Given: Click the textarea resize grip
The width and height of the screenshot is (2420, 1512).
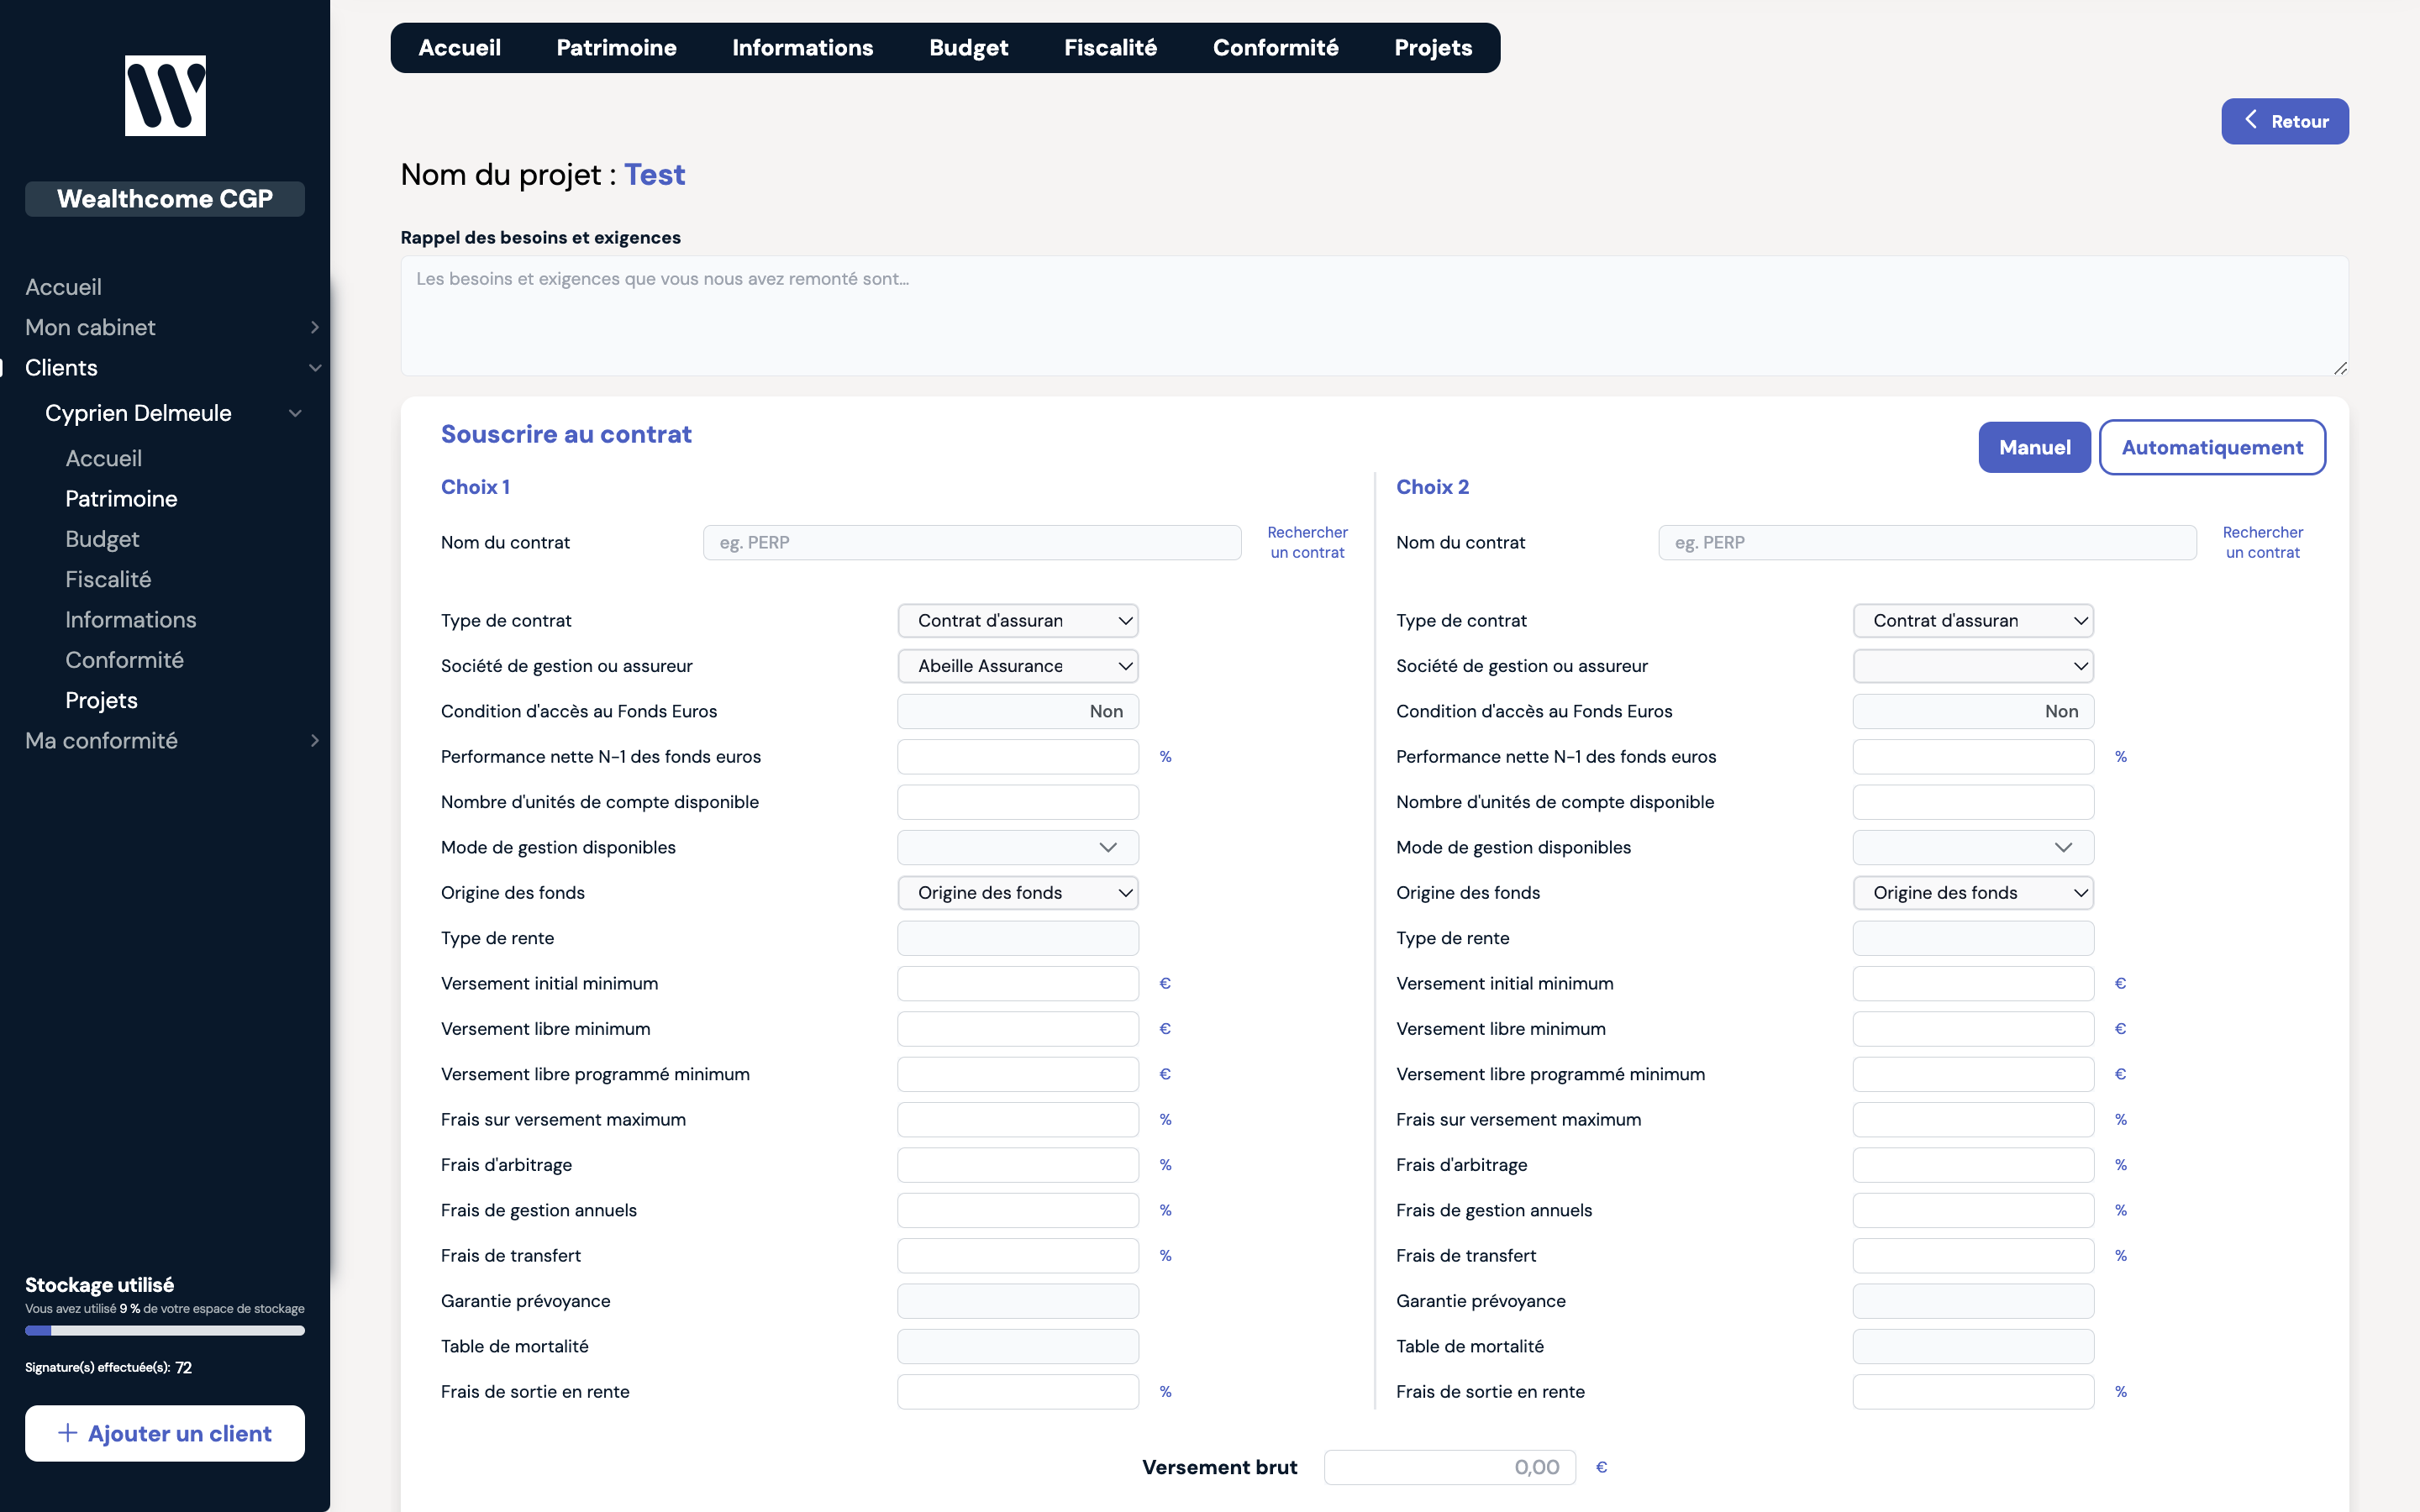Looking at the screenshot, I should pyautogui.click(x=2340, y=368).
